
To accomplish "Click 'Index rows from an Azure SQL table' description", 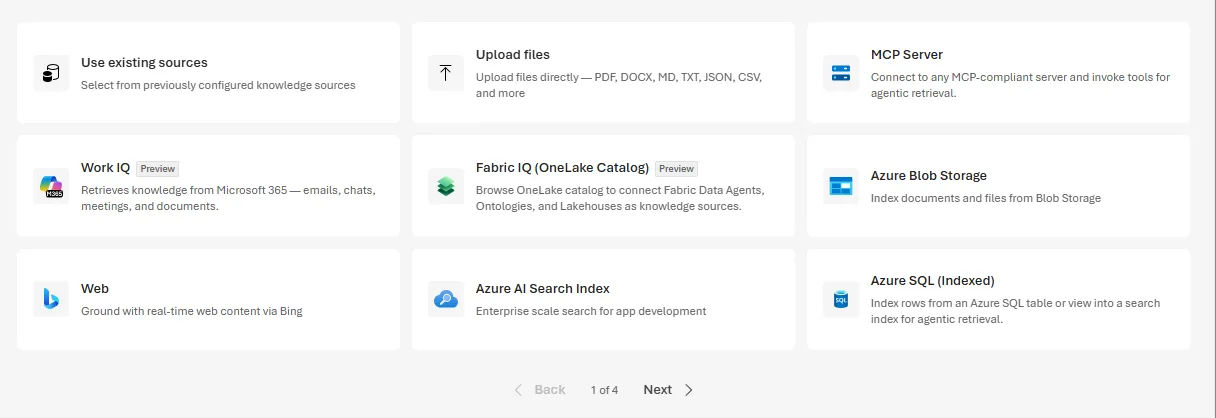I will pos(1016,311).
